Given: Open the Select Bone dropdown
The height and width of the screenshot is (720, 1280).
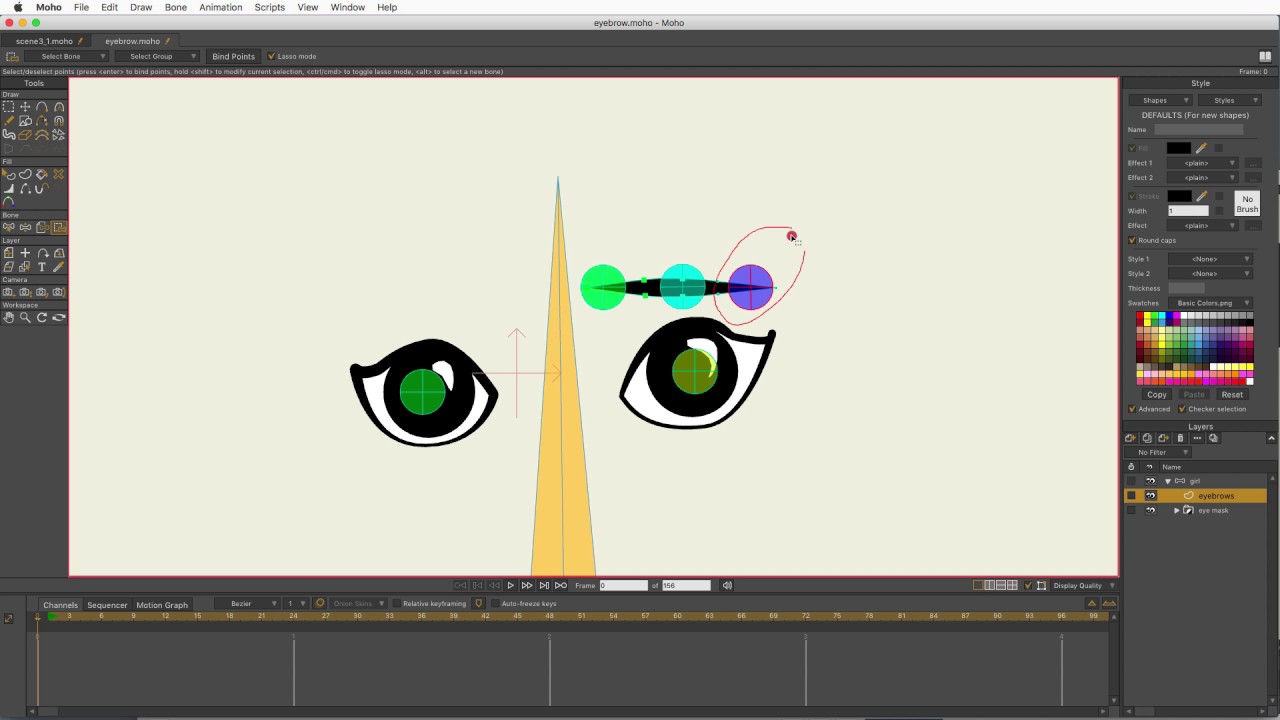Looking at the screenshot, I should (67, 56).
